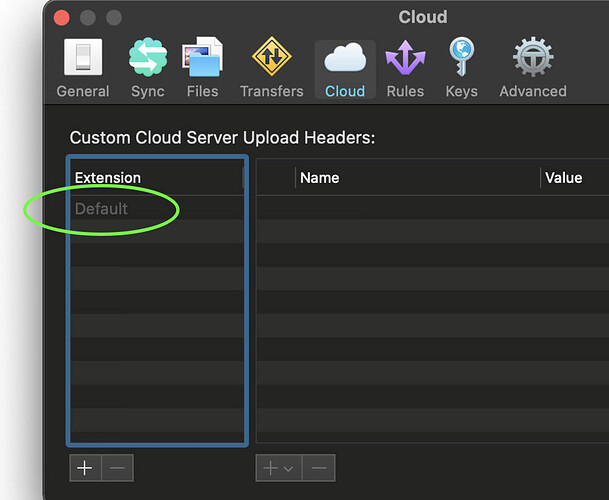
Task: Open the Advanced gear icon
Action: (x=533, y=57)
